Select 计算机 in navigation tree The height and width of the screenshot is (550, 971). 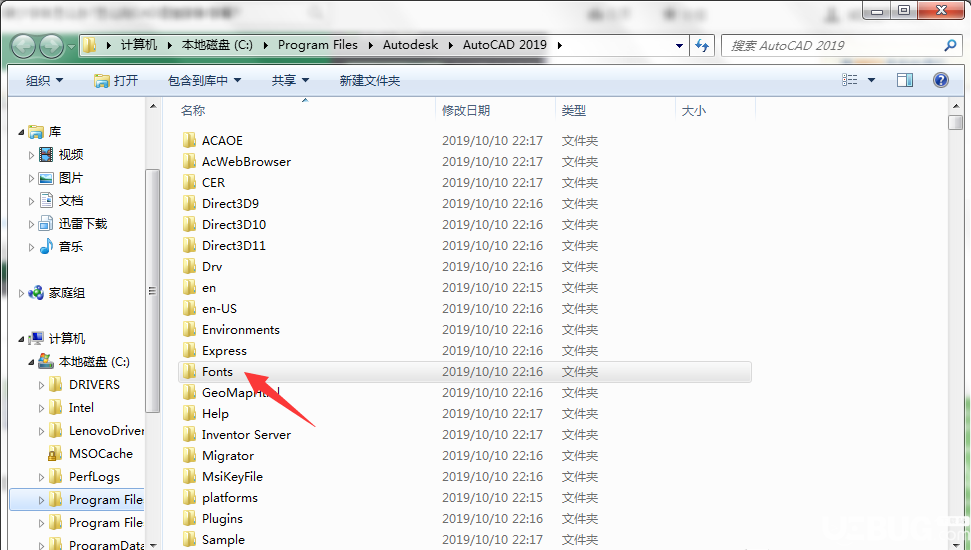[x=67, y=338]
